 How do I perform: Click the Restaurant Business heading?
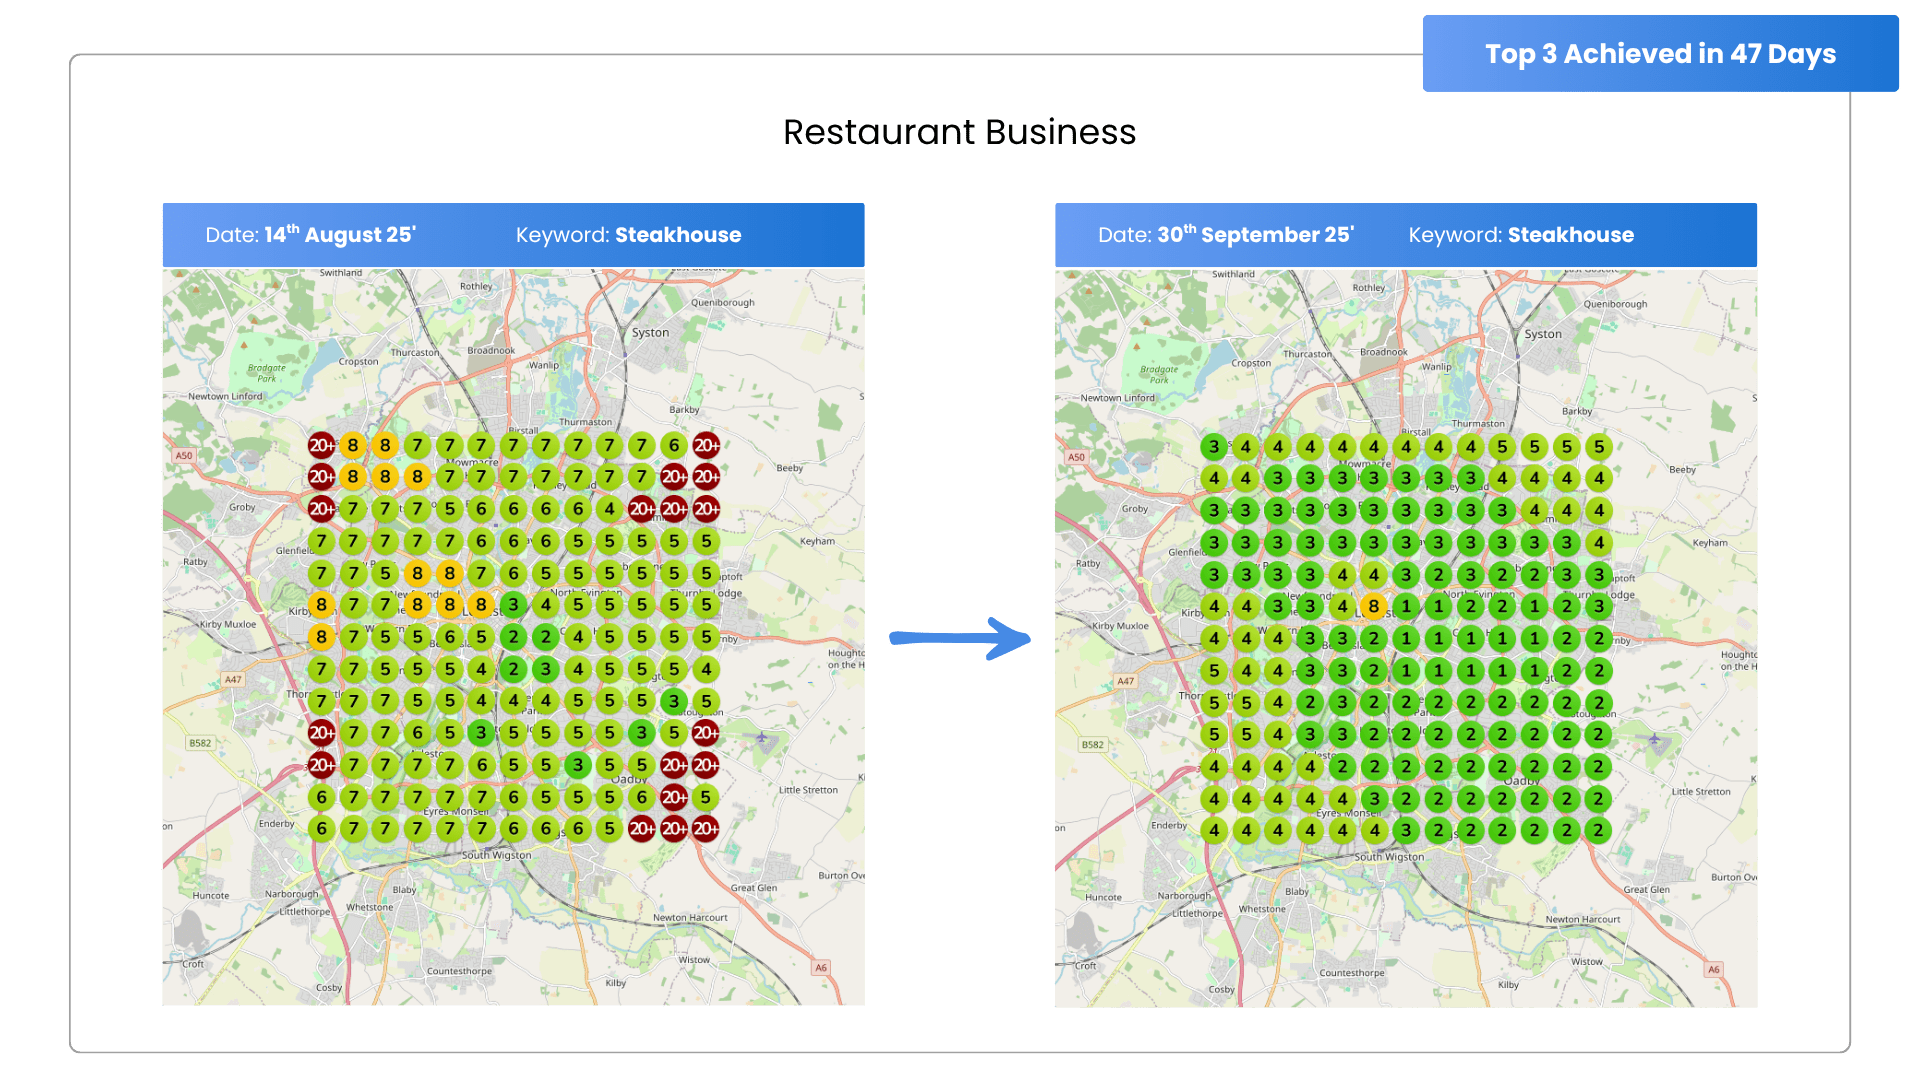click(959, 132)
